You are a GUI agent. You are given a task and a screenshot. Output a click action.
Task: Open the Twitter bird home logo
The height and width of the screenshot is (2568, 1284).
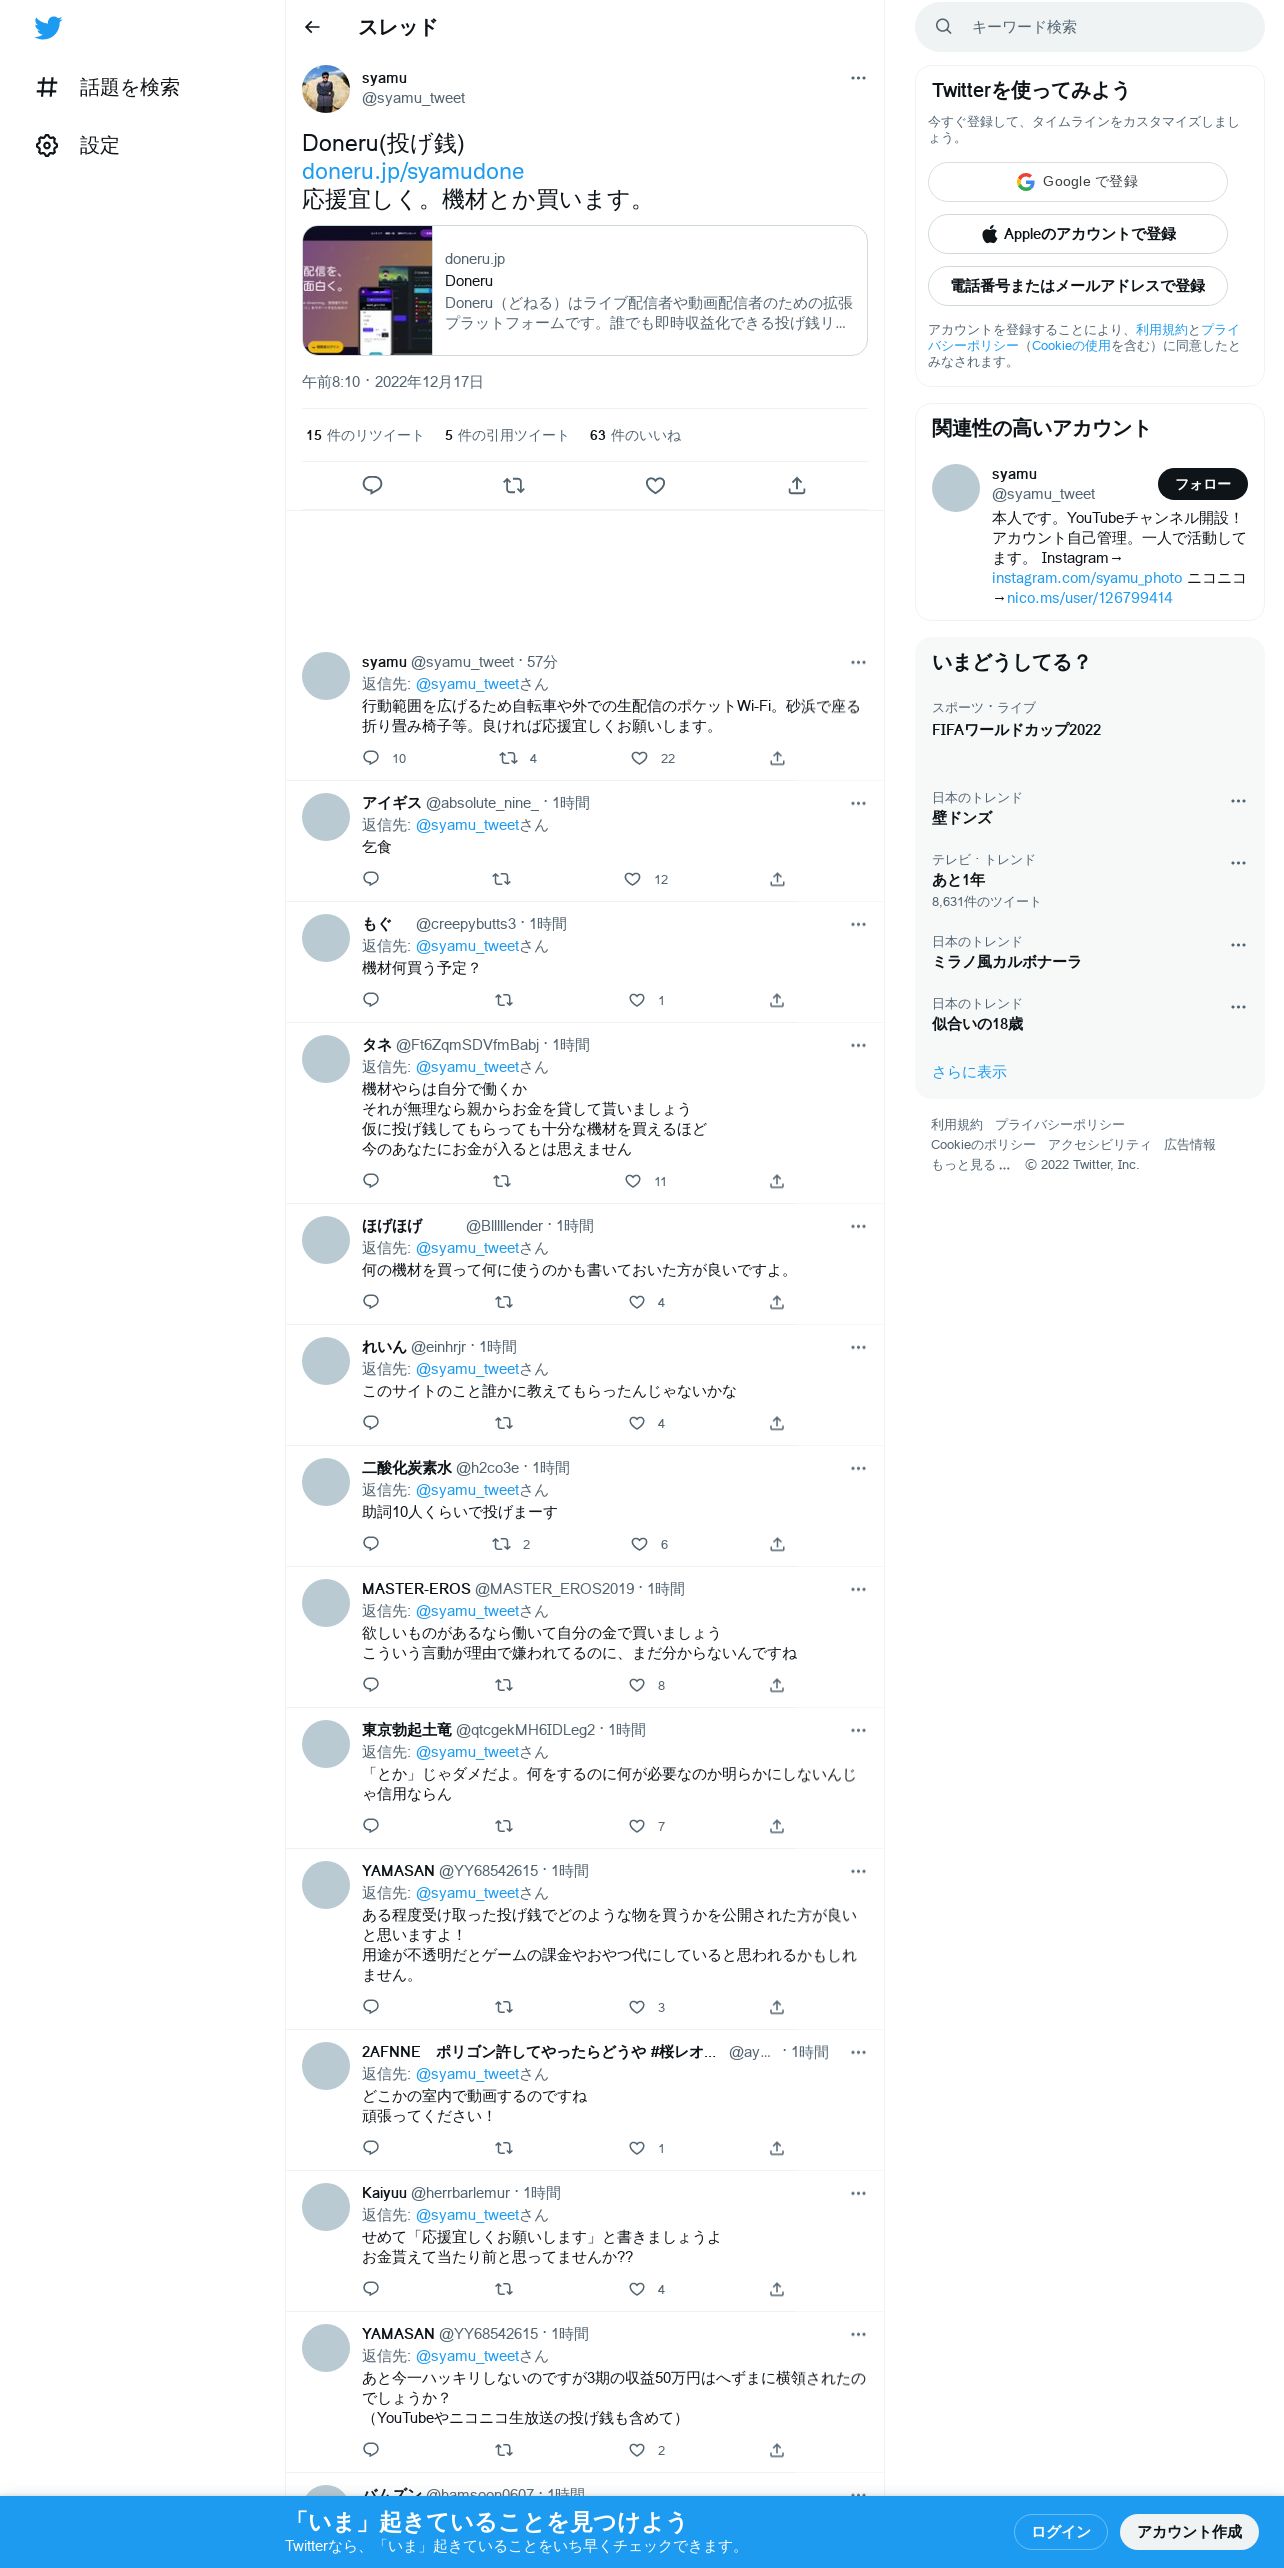48,28
